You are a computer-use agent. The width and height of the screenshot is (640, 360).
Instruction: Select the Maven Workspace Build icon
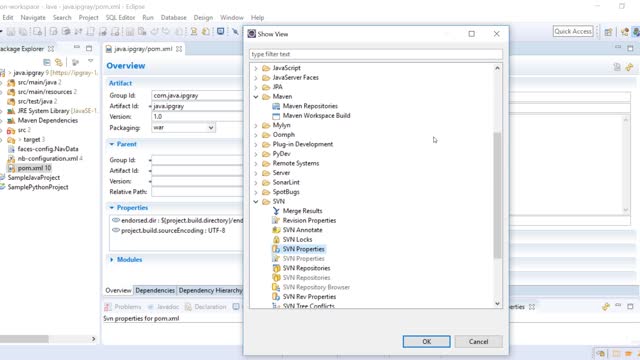pyautogui.click(x=276, y=116)
